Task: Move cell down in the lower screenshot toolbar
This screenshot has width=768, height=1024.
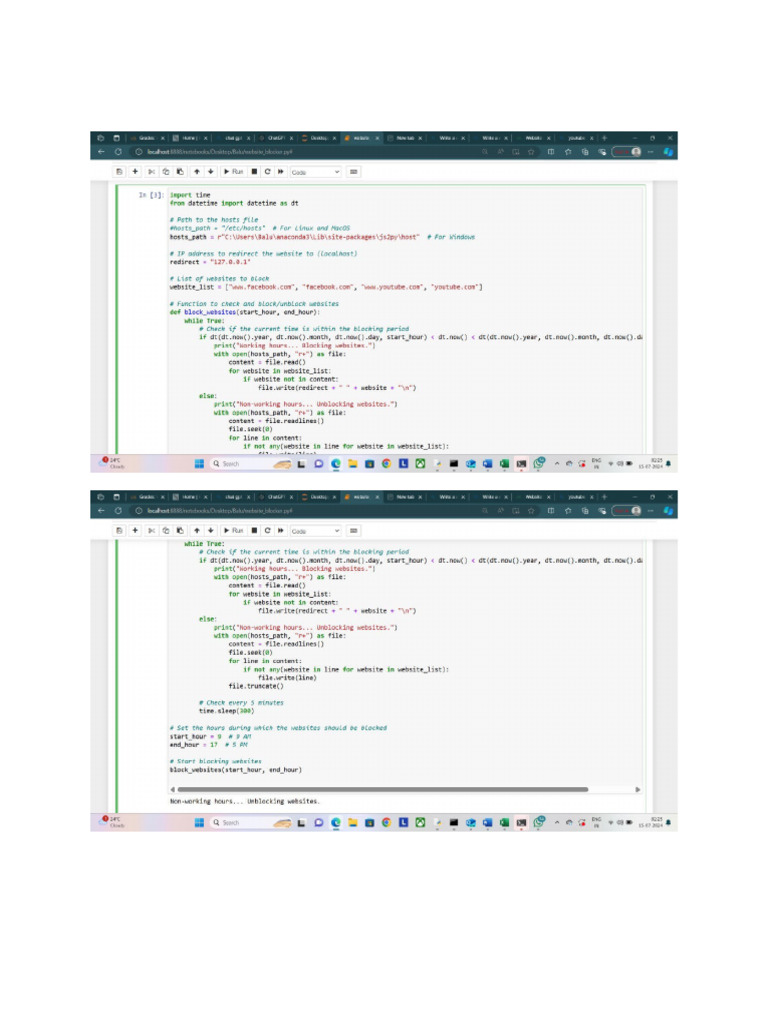Action: 210,531
